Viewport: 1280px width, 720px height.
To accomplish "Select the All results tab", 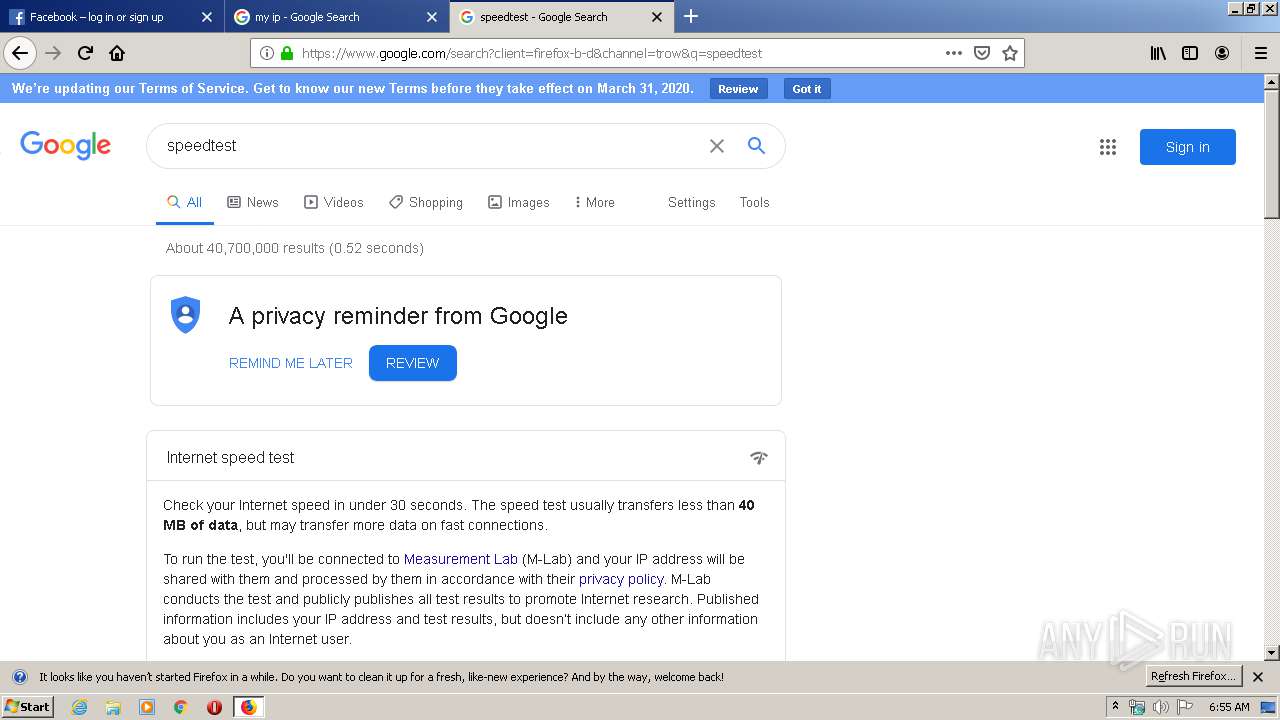I will pos(185,202).
